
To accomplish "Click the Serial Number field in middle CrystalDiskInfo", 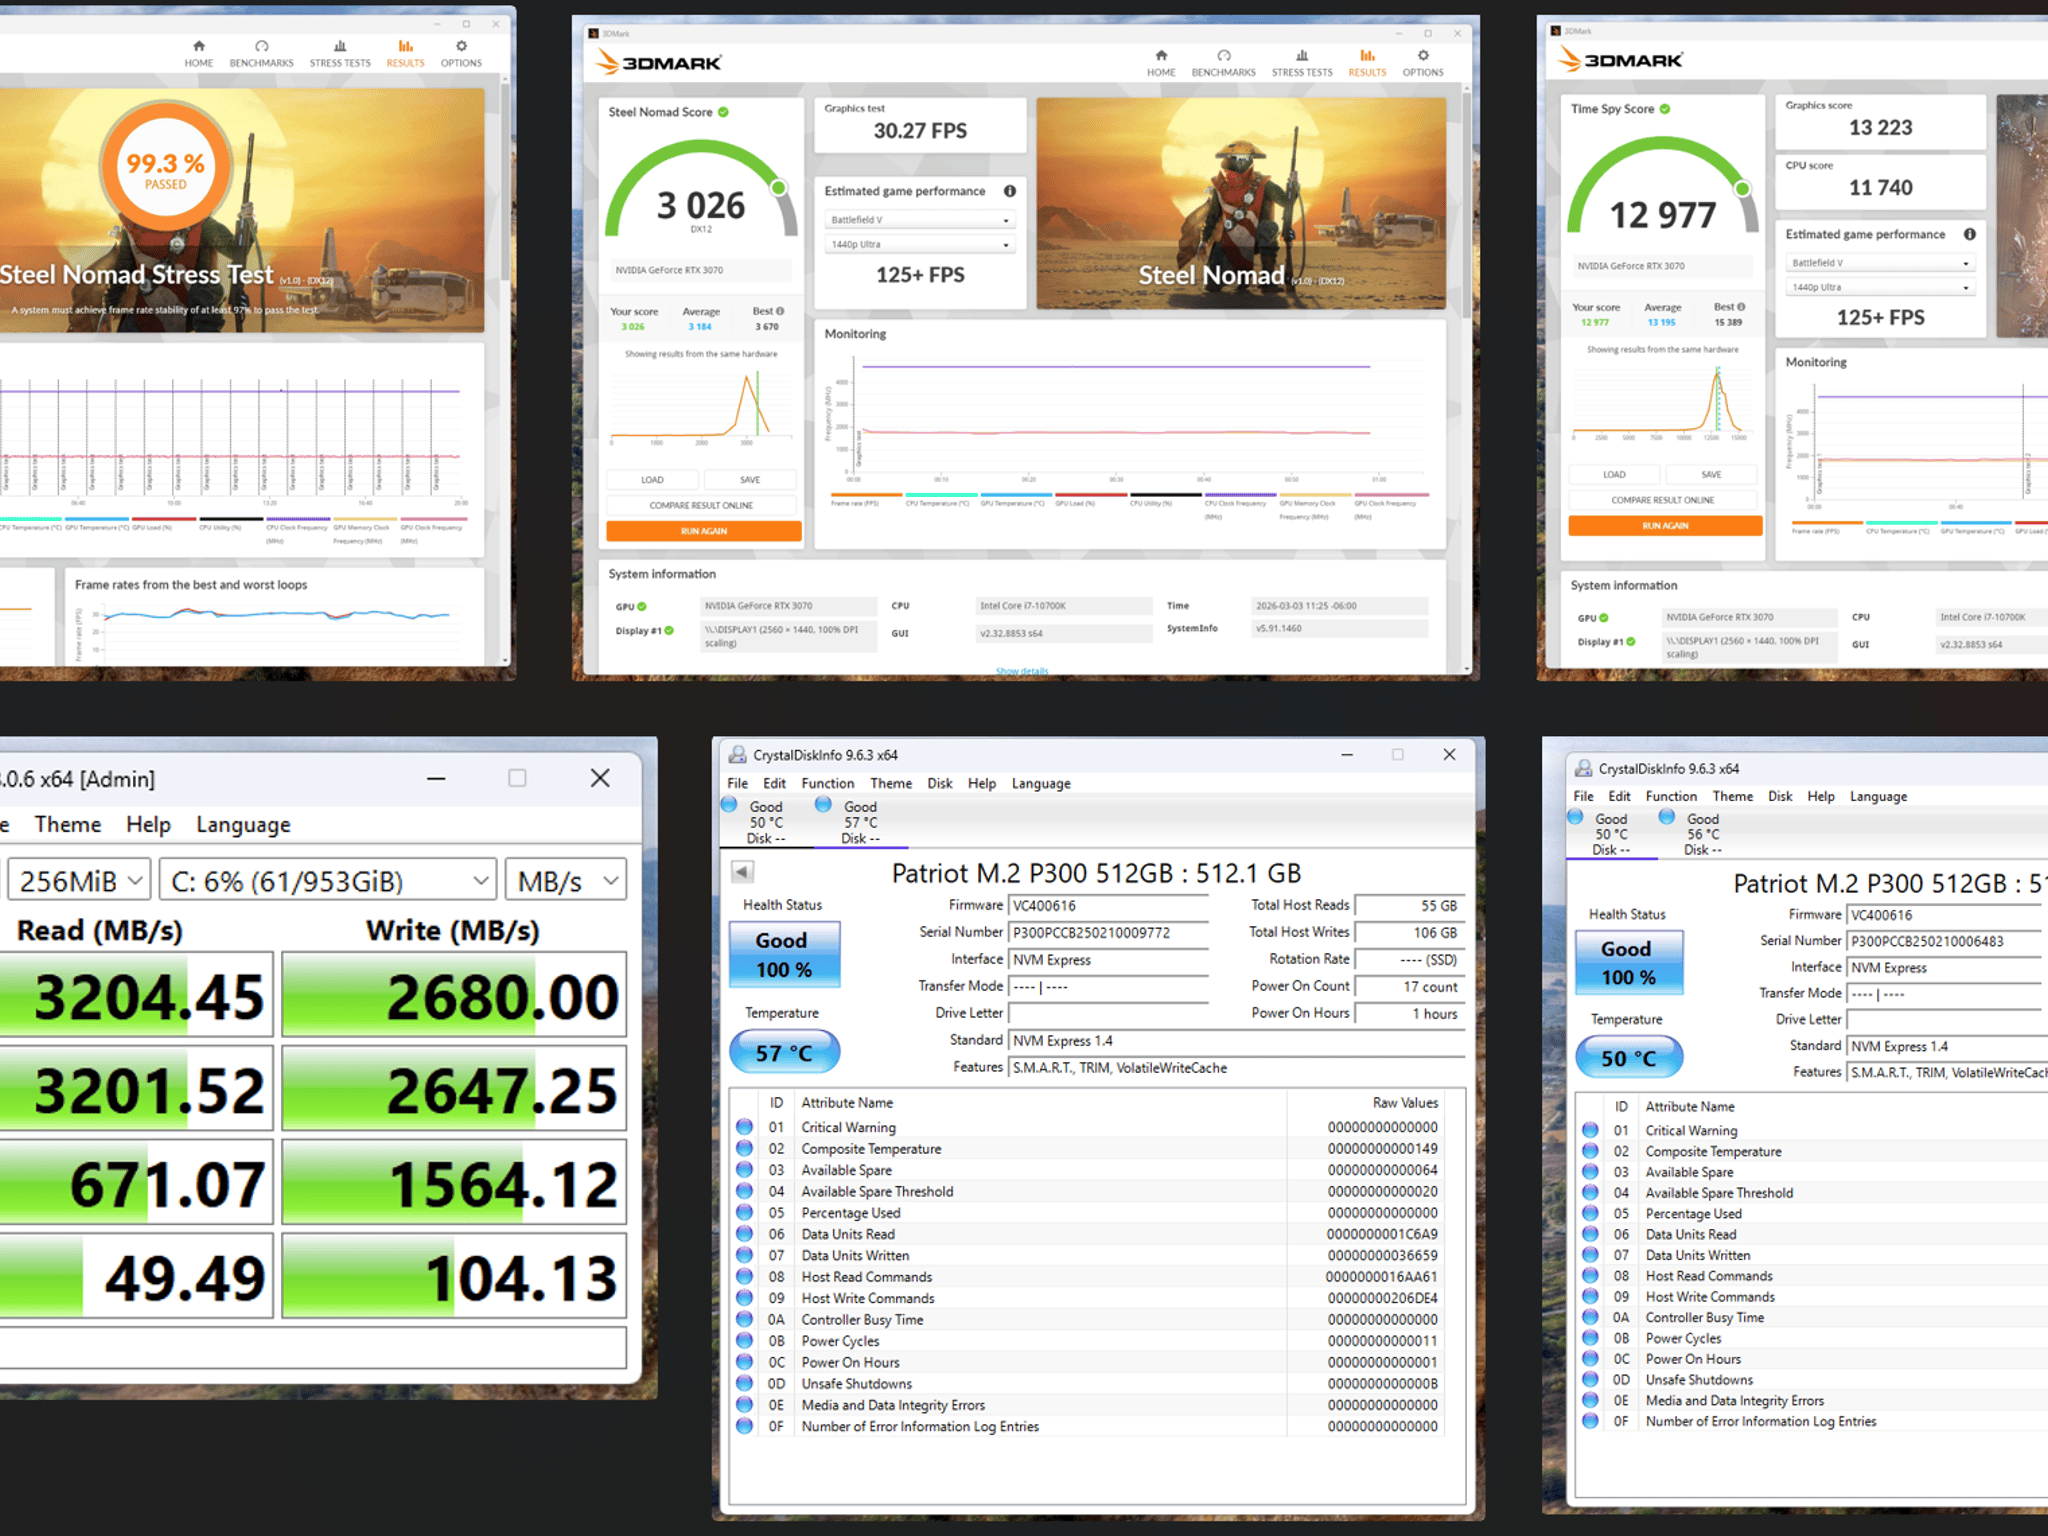I will (1108, 932).
